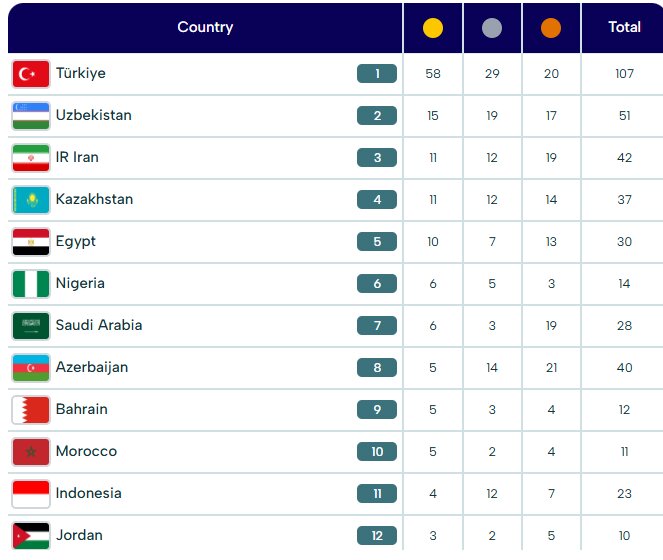The image size is (663, 560).
Task: Click the IR Iran flag icon
Action: click(30, 158)
